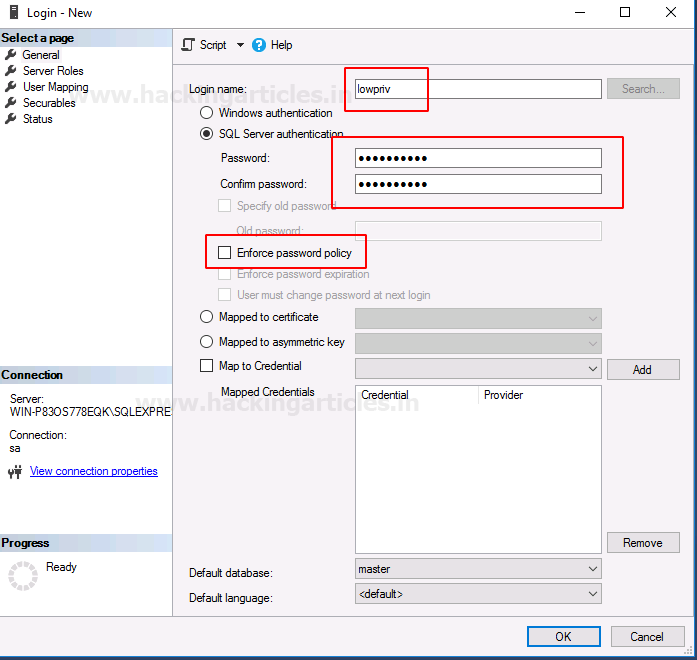Choose the Mapped to certificate option
Viewport: 697px width, 660px height.
(207, 317)
